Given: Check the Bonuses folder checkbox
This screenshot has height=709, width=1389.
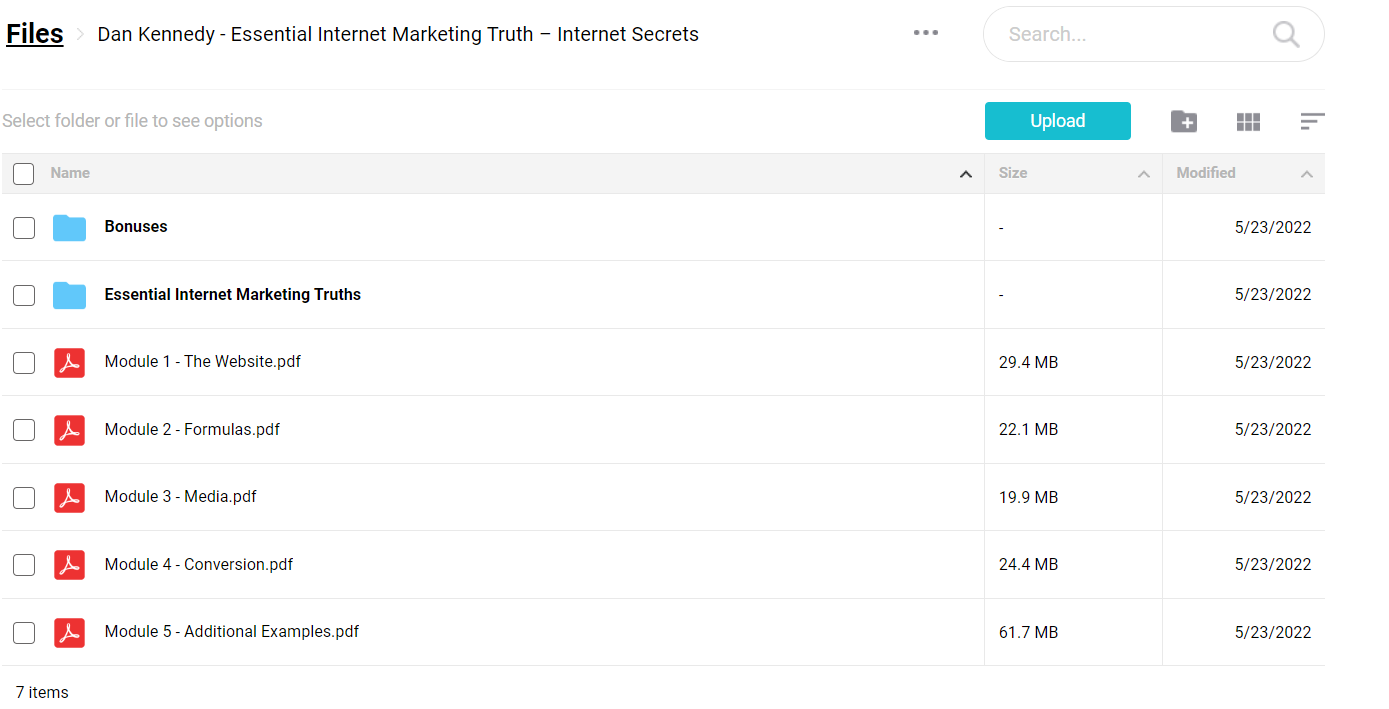Looking at the screenshot, I should tap(24, 228).
